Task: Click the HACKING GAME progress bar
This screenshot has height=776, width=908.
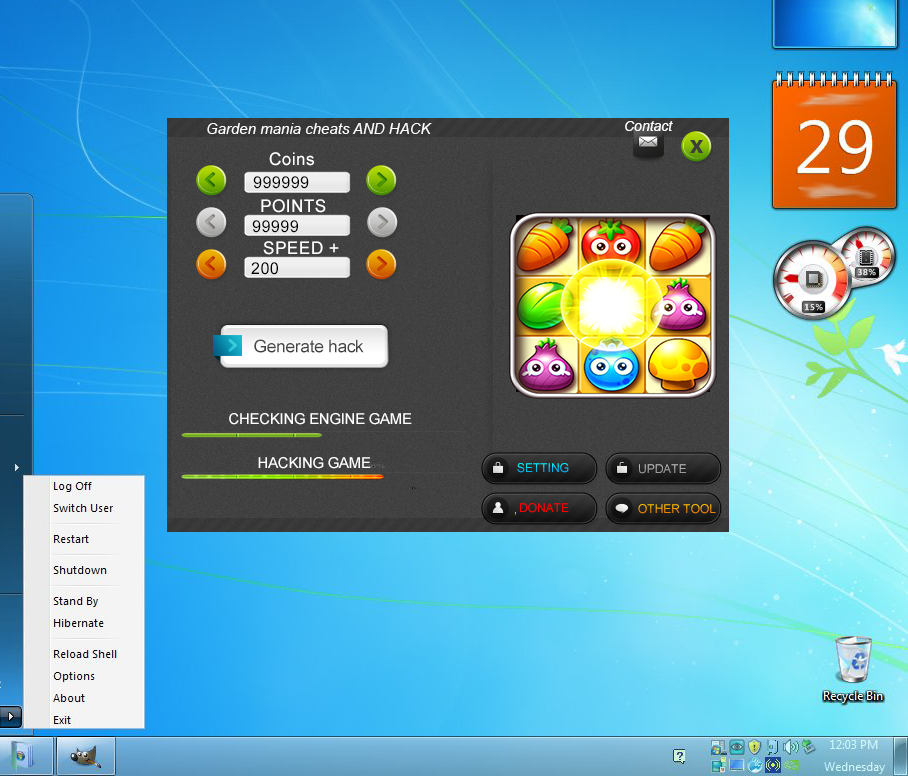Action: pyautogui.click(x=282, y=477)
